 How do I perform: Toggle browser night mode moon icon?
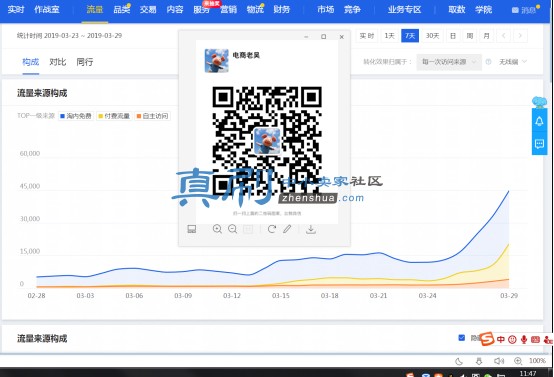pyautogui.click(x=459, y=361)
